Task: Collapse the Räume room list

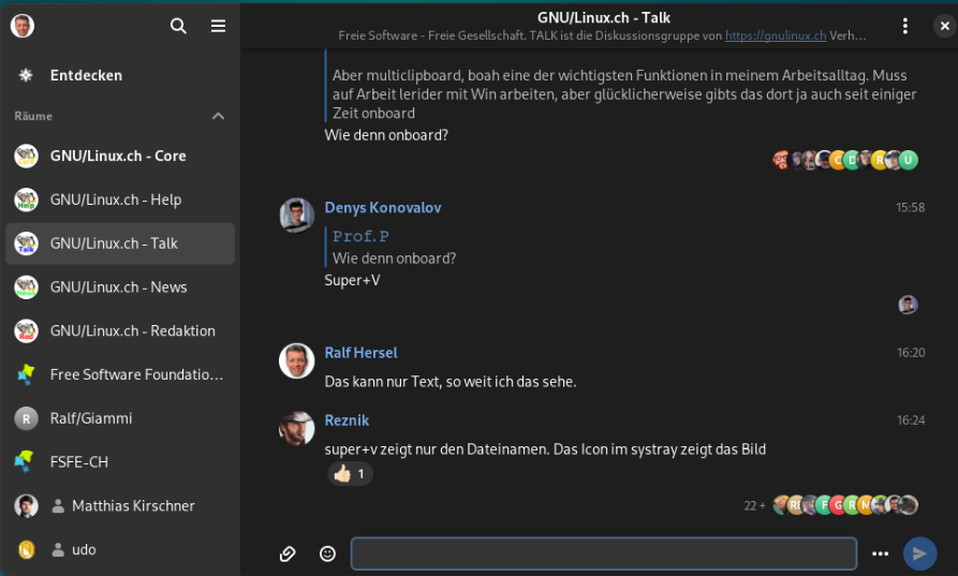Action: (218, 116)
